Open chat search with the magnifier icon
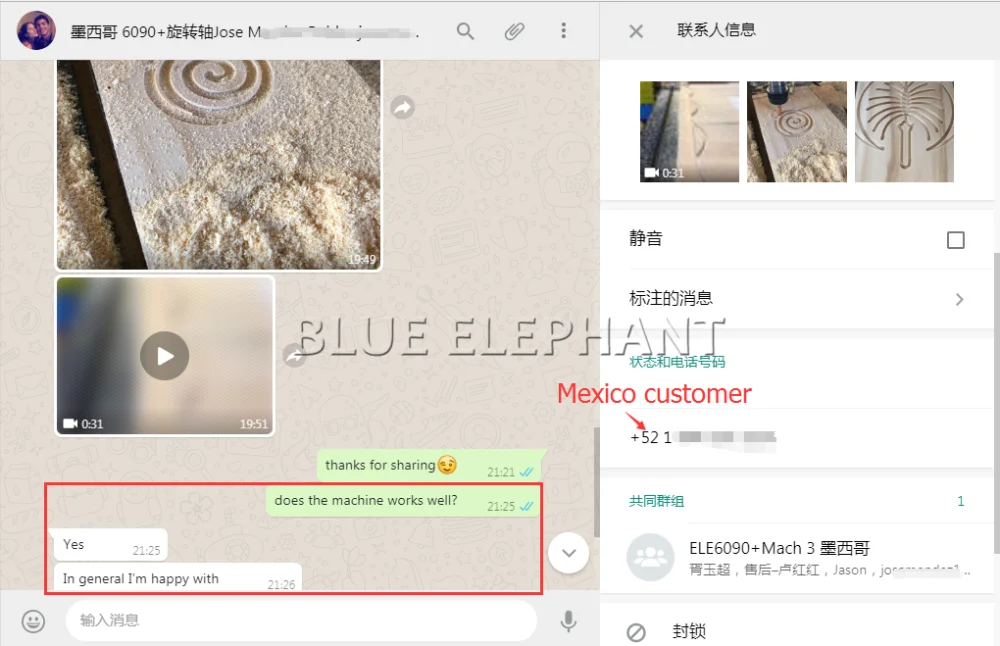 (x=464, y=31)
